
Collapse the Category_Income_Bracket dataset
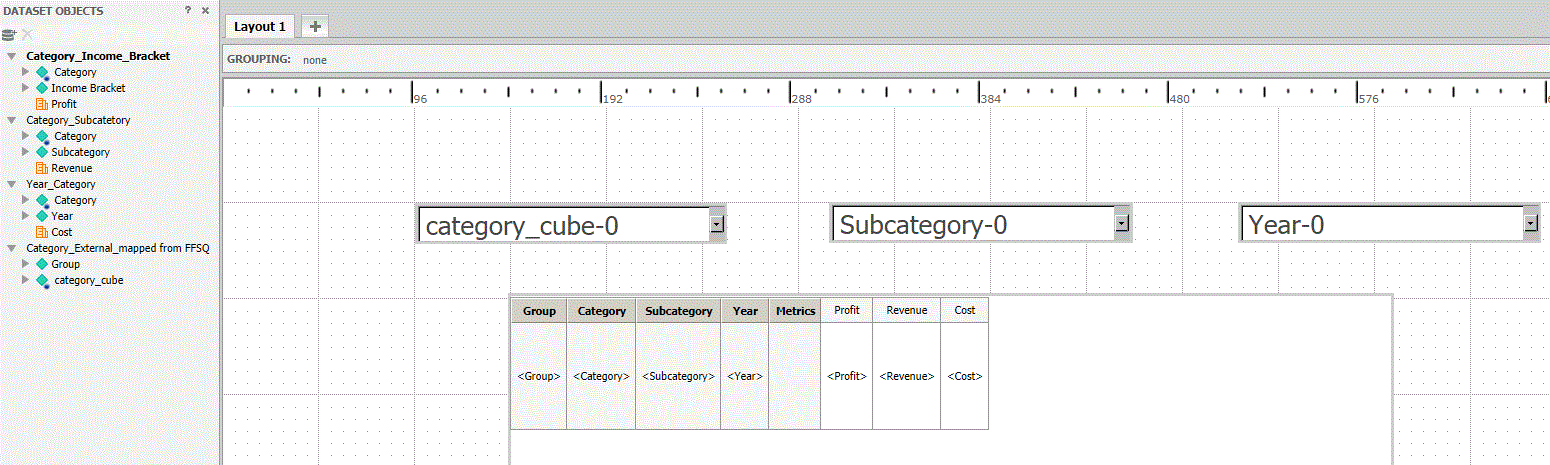(x=11, y=56)
